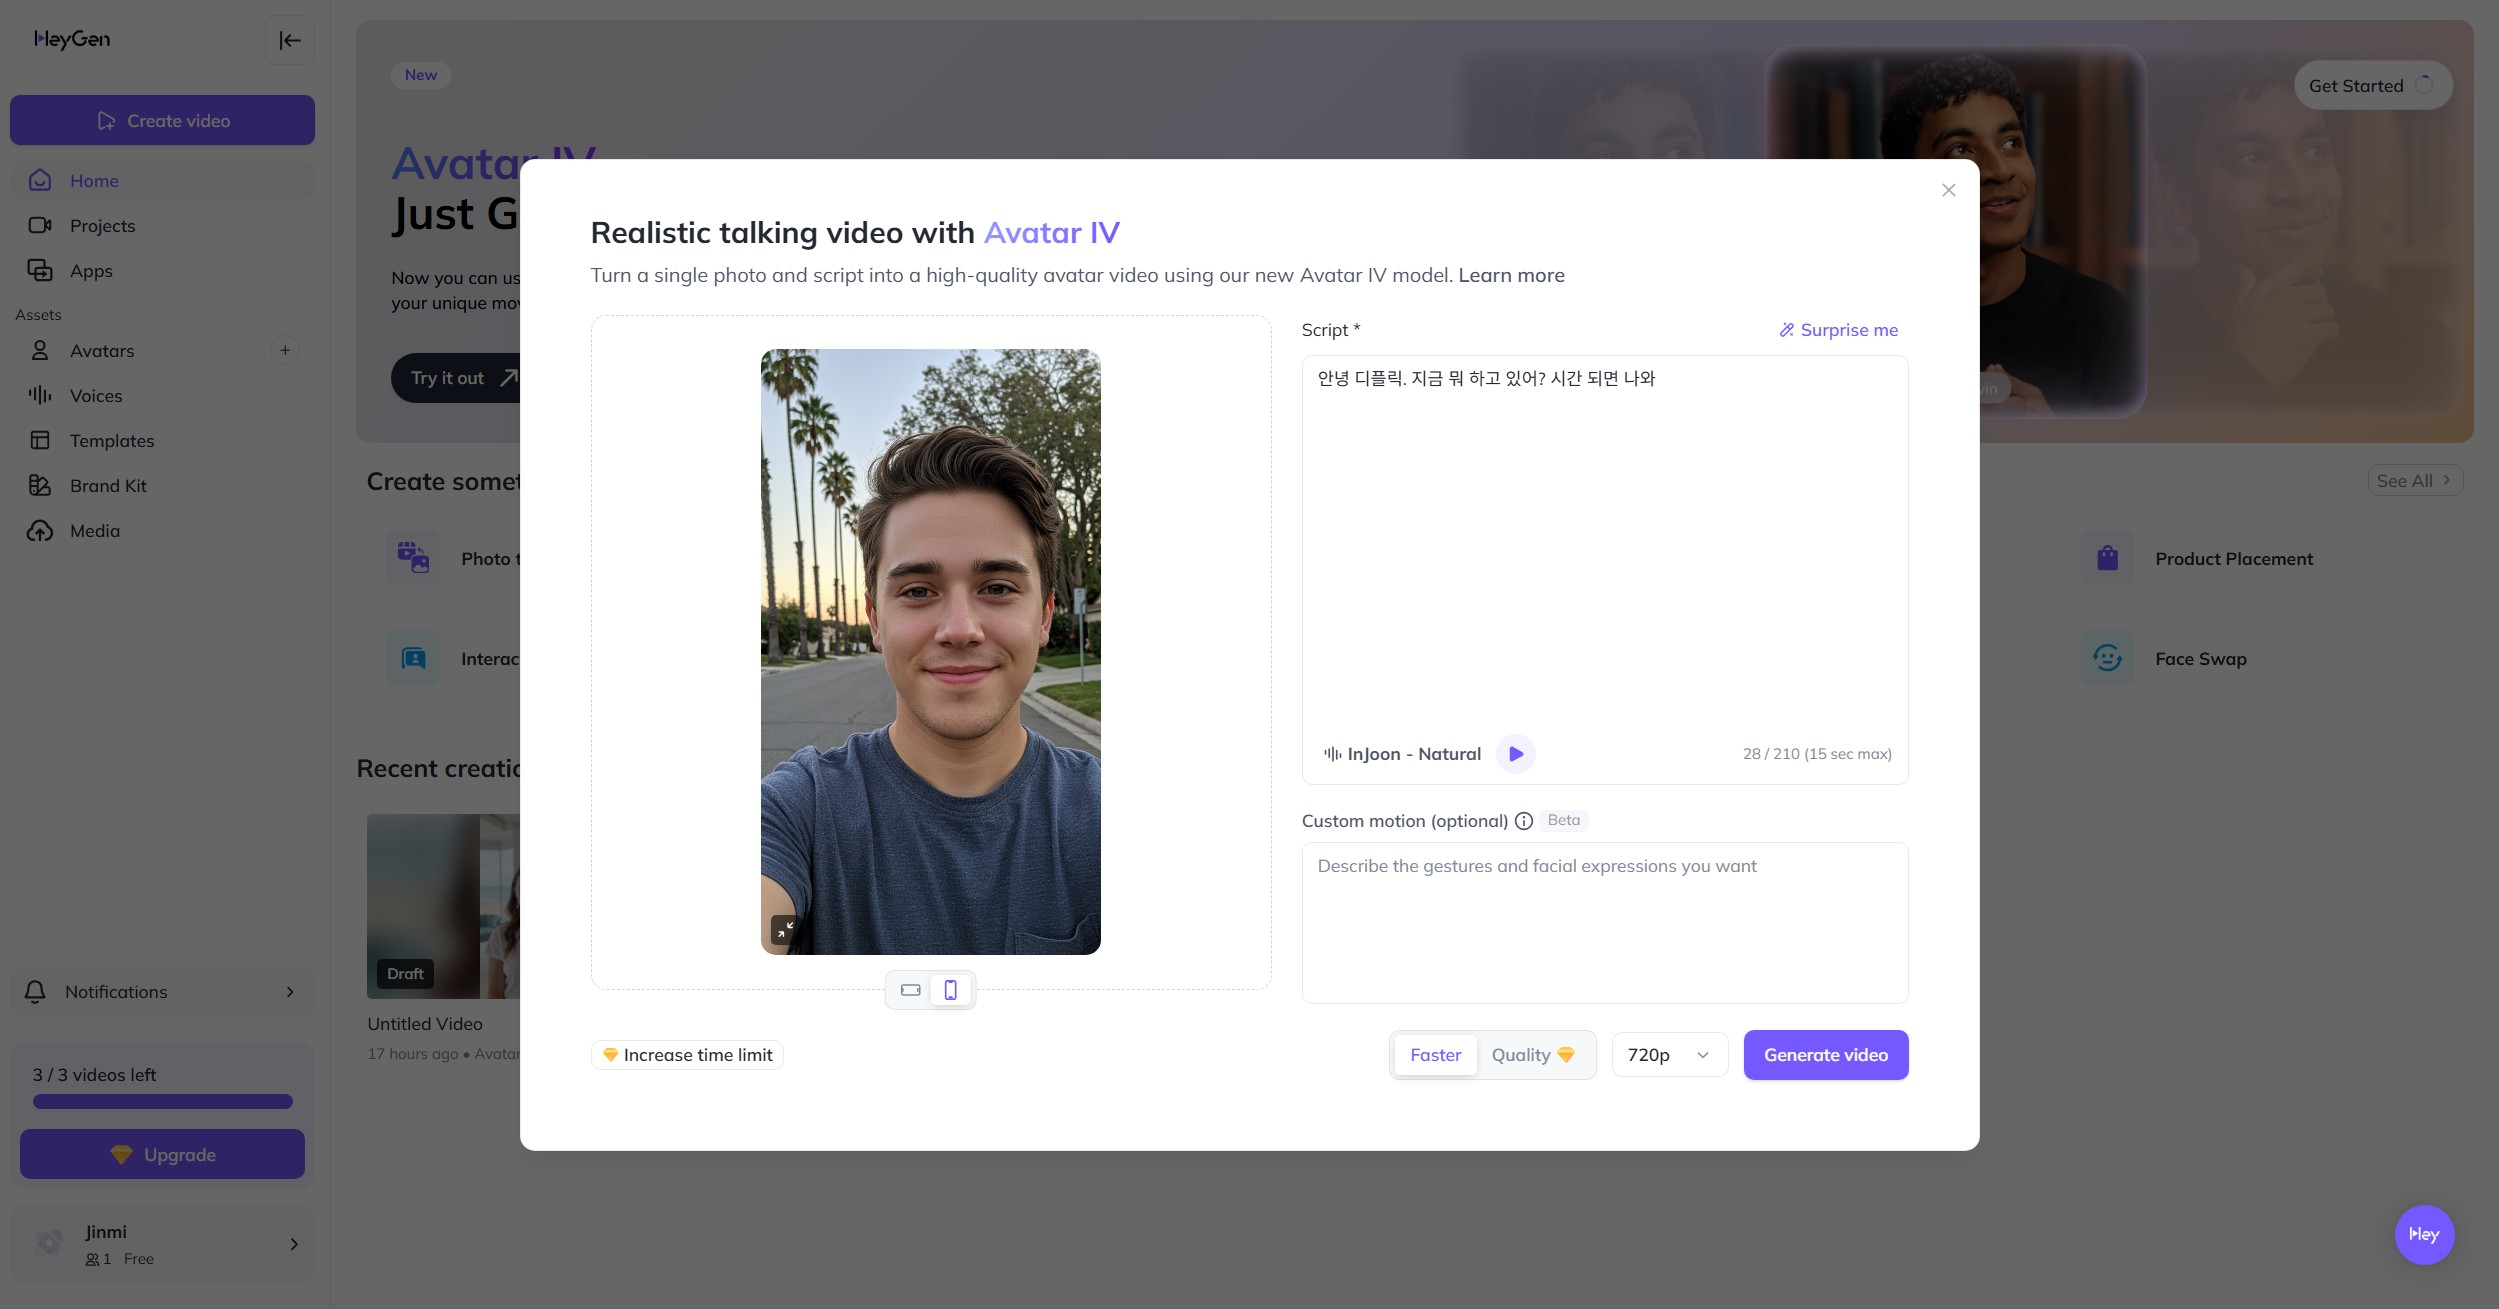2499x1309 pixels.
Task: Open the Hey help chat bubble
Action: point(2423,1234)
